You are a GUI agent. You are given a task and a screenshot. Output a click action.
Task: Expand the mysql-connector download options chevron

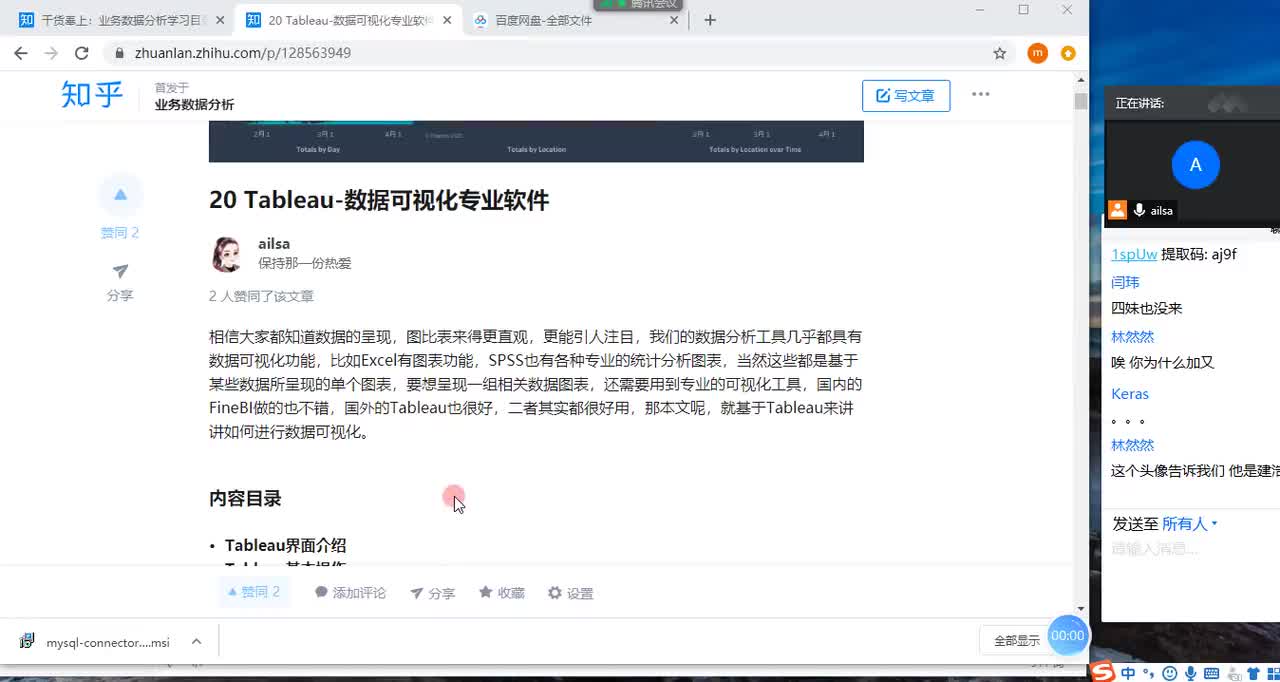(x=196, y=642)
